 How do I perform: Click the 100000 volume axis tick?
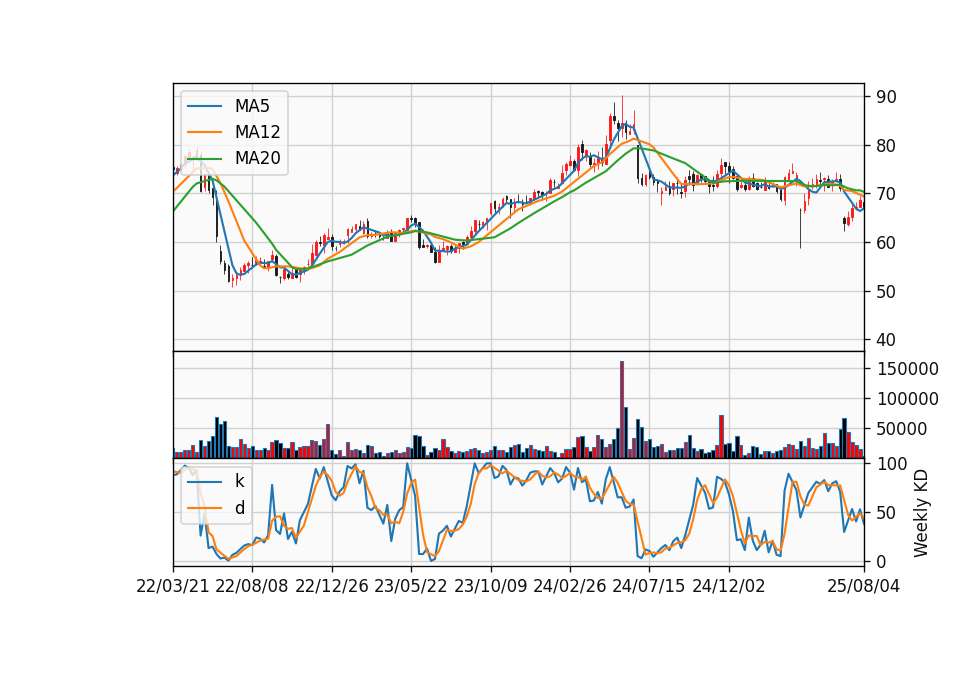[x=907, y=399]
